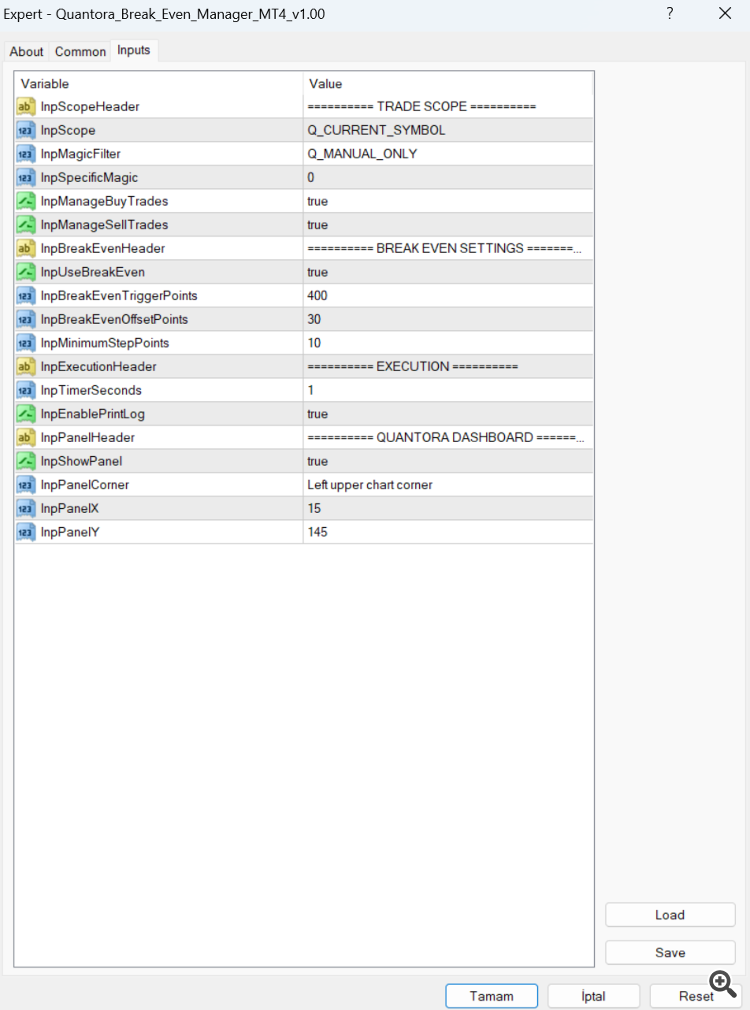Viewport: 750px width, 1010px height.
Task: Select the InpMinimumStepPoints variable name
Action: point(104,343)
